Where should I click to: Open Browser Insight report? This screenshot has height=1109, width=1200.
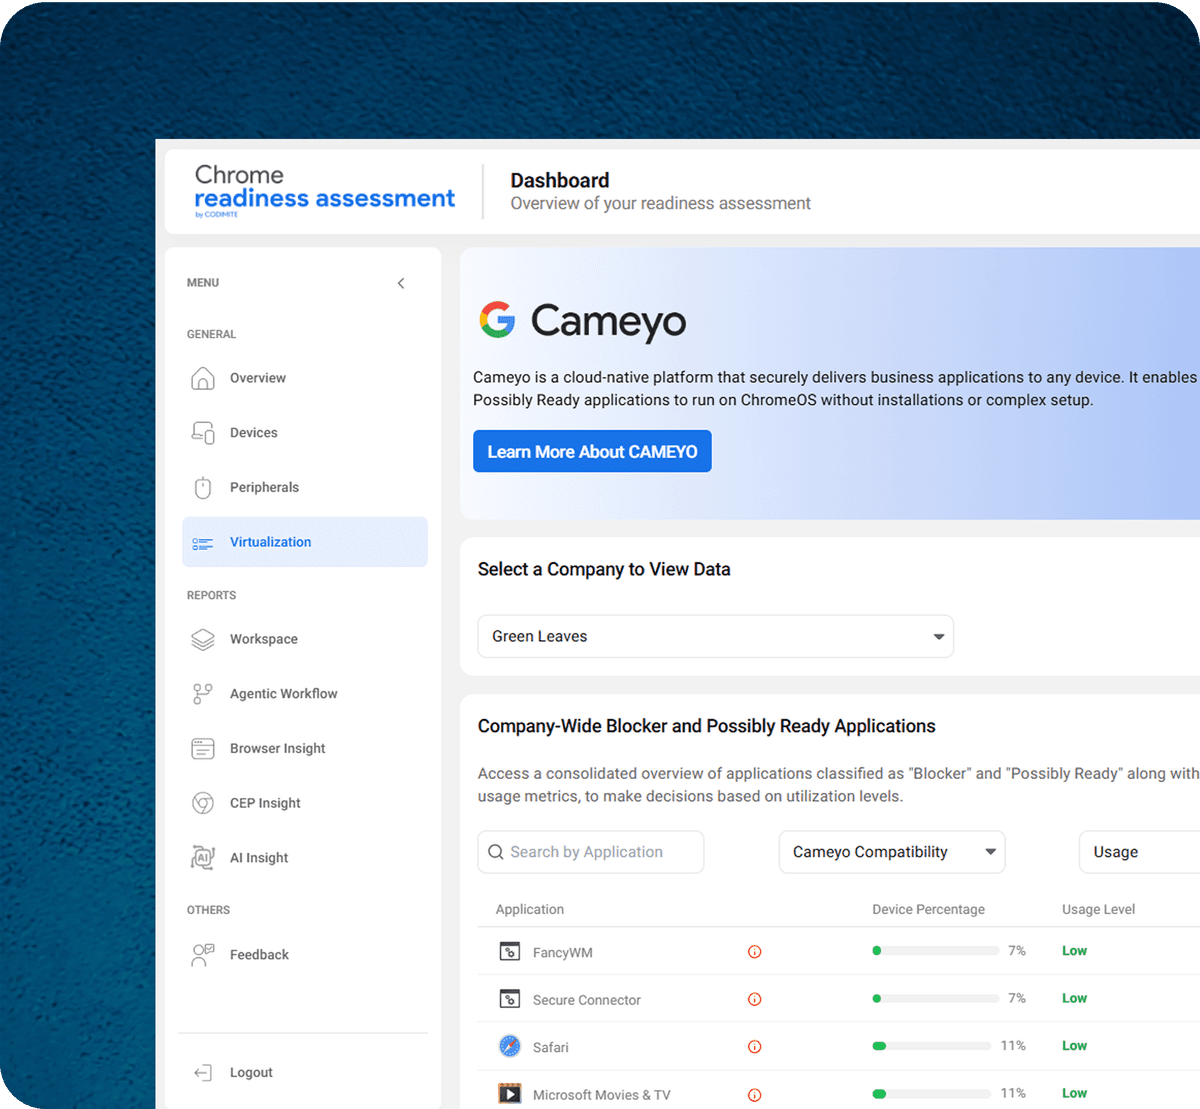click(305, 748)
